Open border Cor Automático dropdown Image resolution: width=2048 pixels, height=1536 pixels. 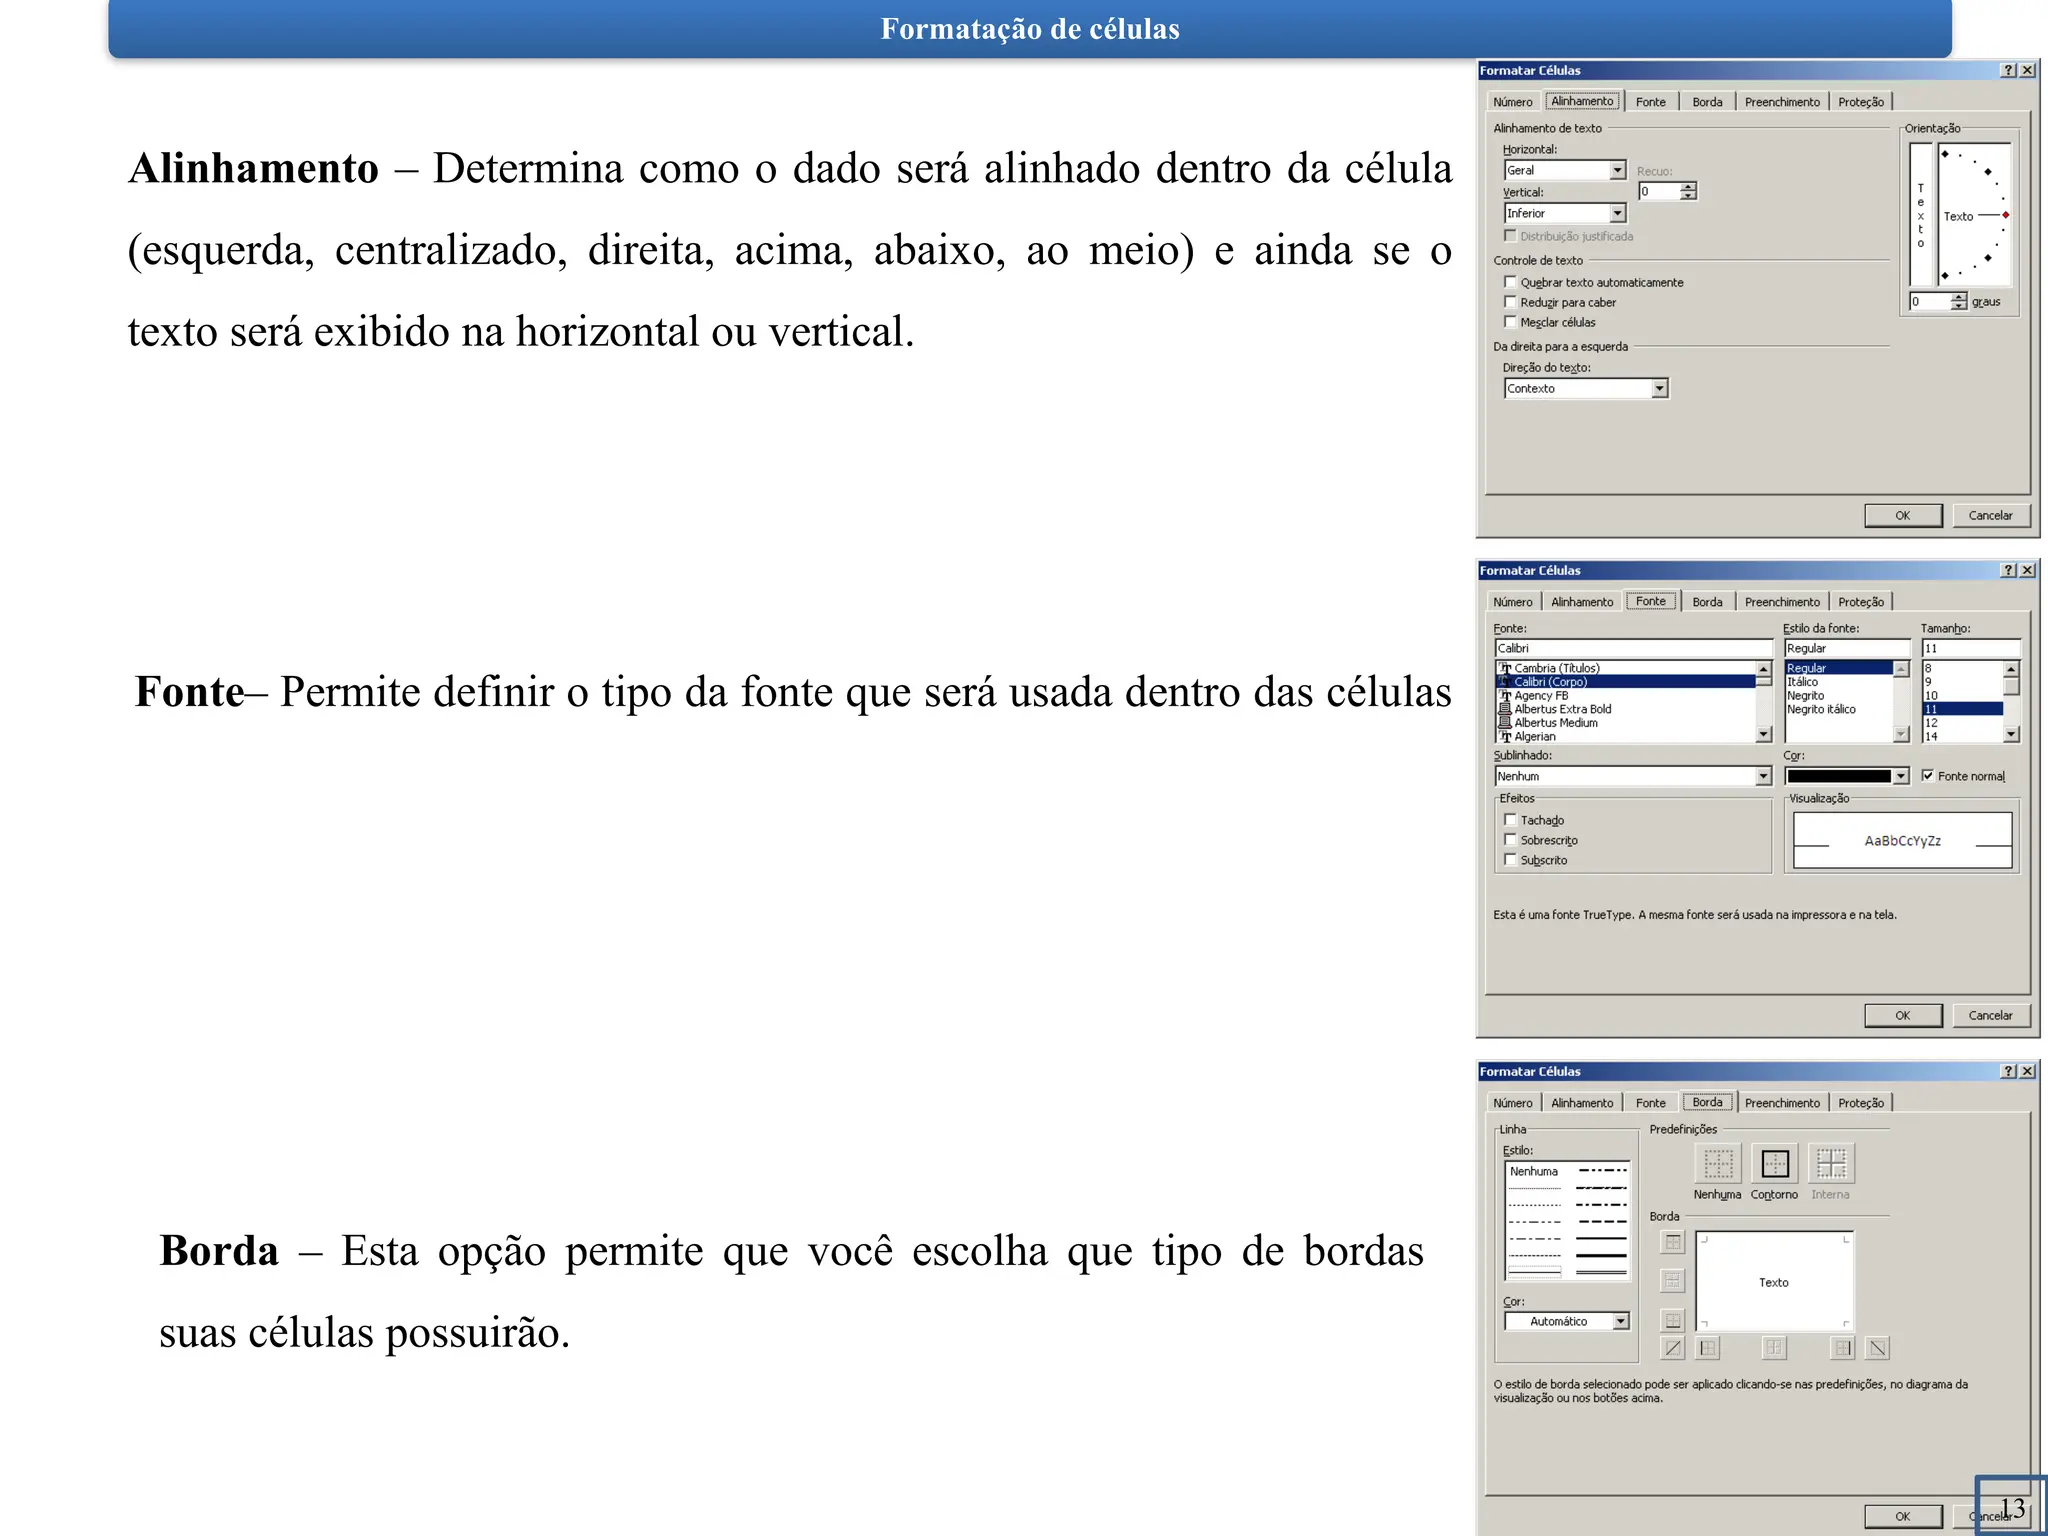click(1567, 1321)
